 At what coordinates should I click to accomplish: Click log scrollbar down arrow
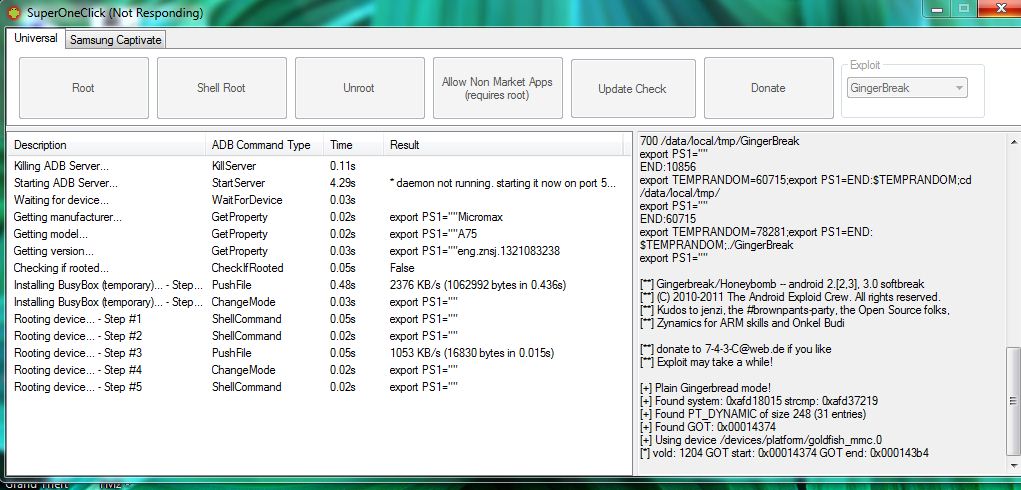pyautogui.click(x=1014, y=468)
